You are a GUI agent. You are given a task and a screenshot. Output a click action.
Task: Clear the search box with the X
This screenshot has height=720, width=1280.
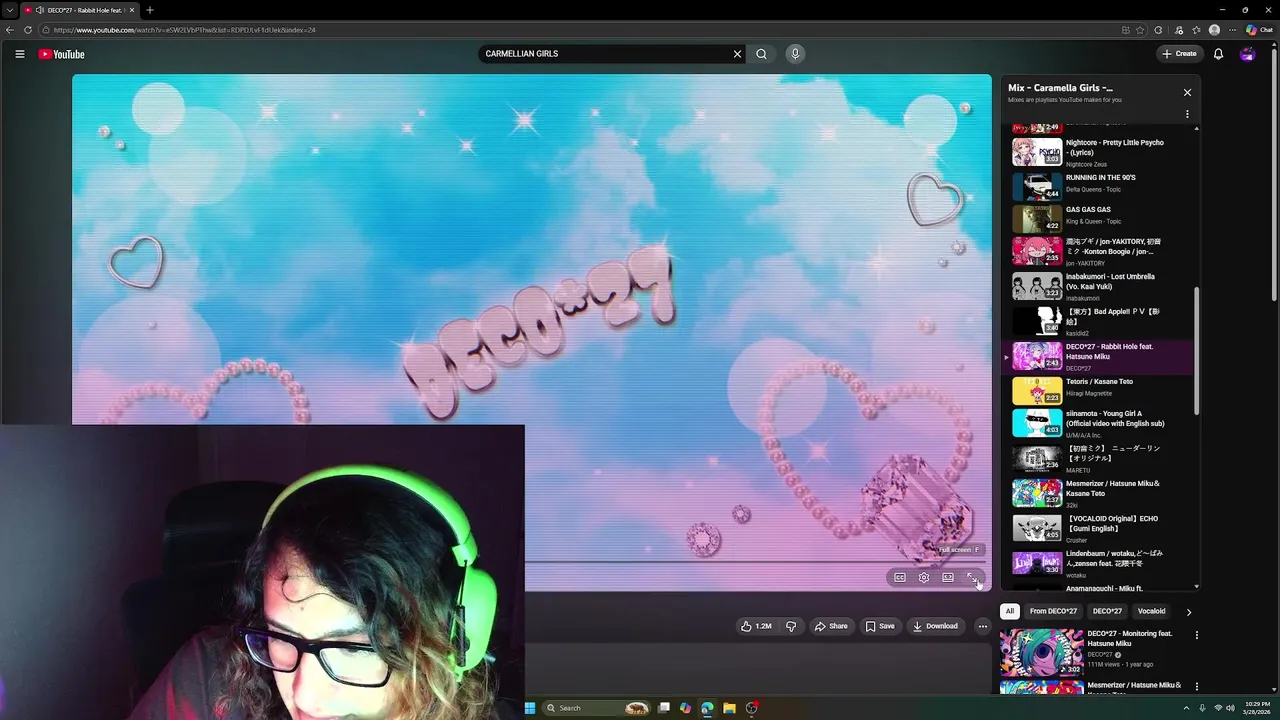click(x=737, y=54)
